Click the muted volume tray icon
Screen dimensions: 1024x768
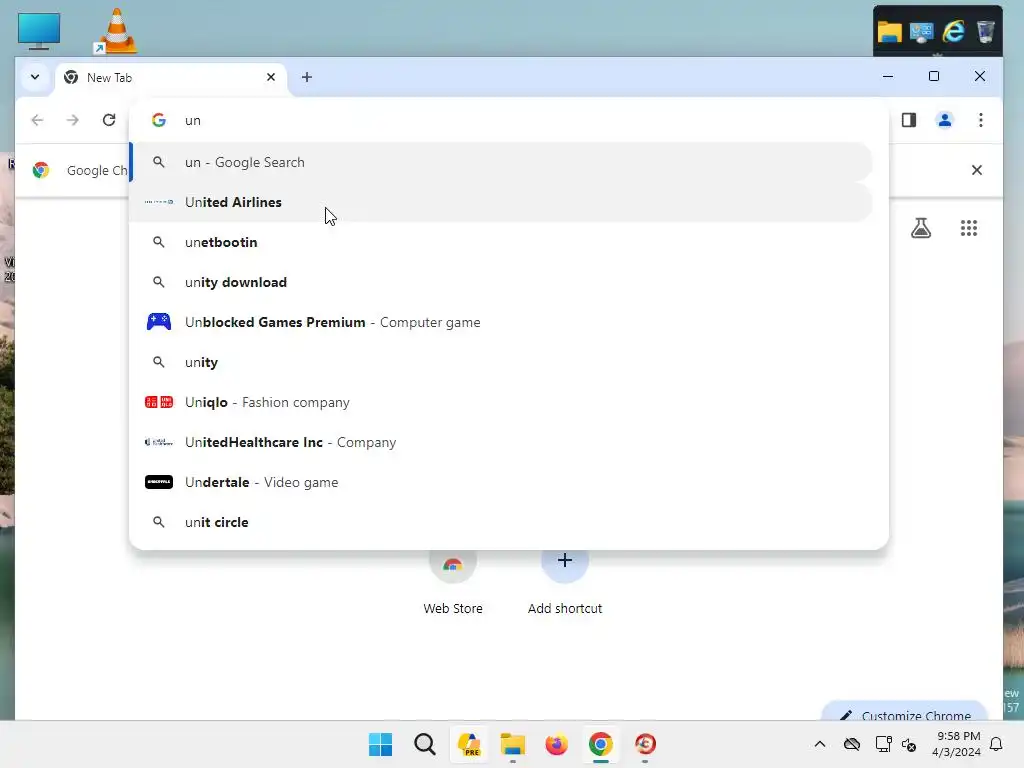click(909, 744)
